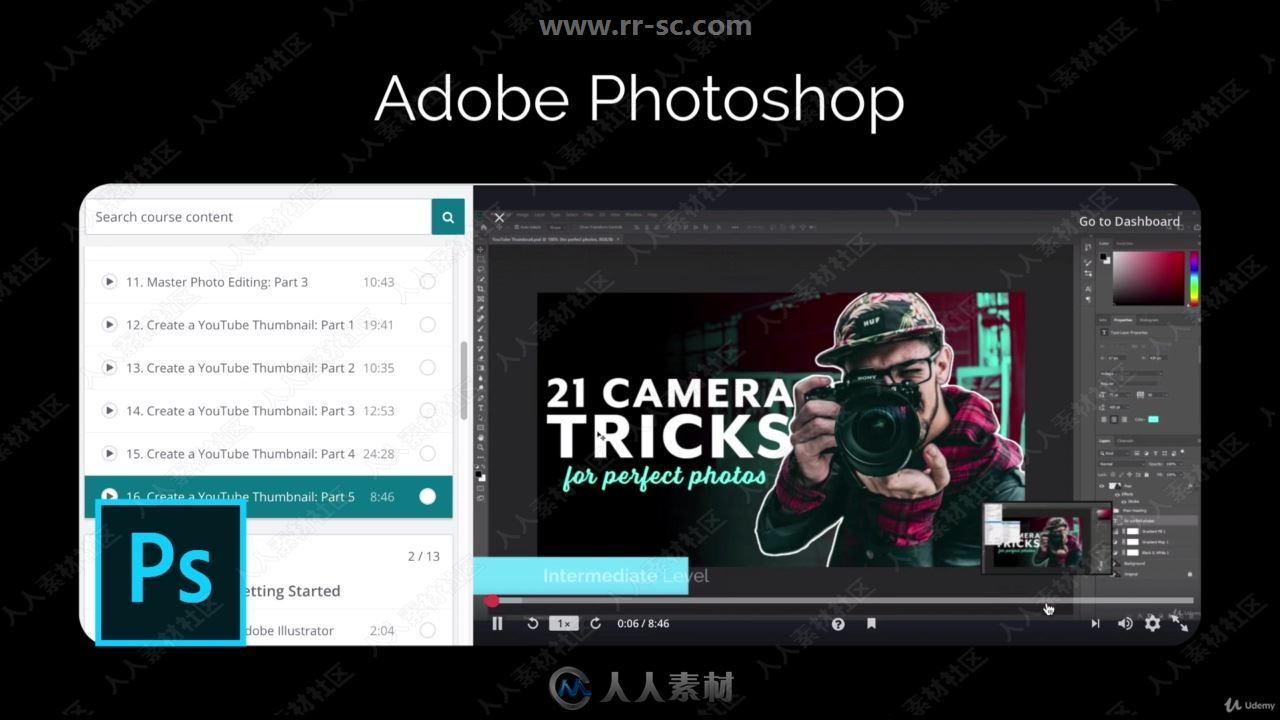
Task: Click the 24:28 duration text
Action: [378, 454]
